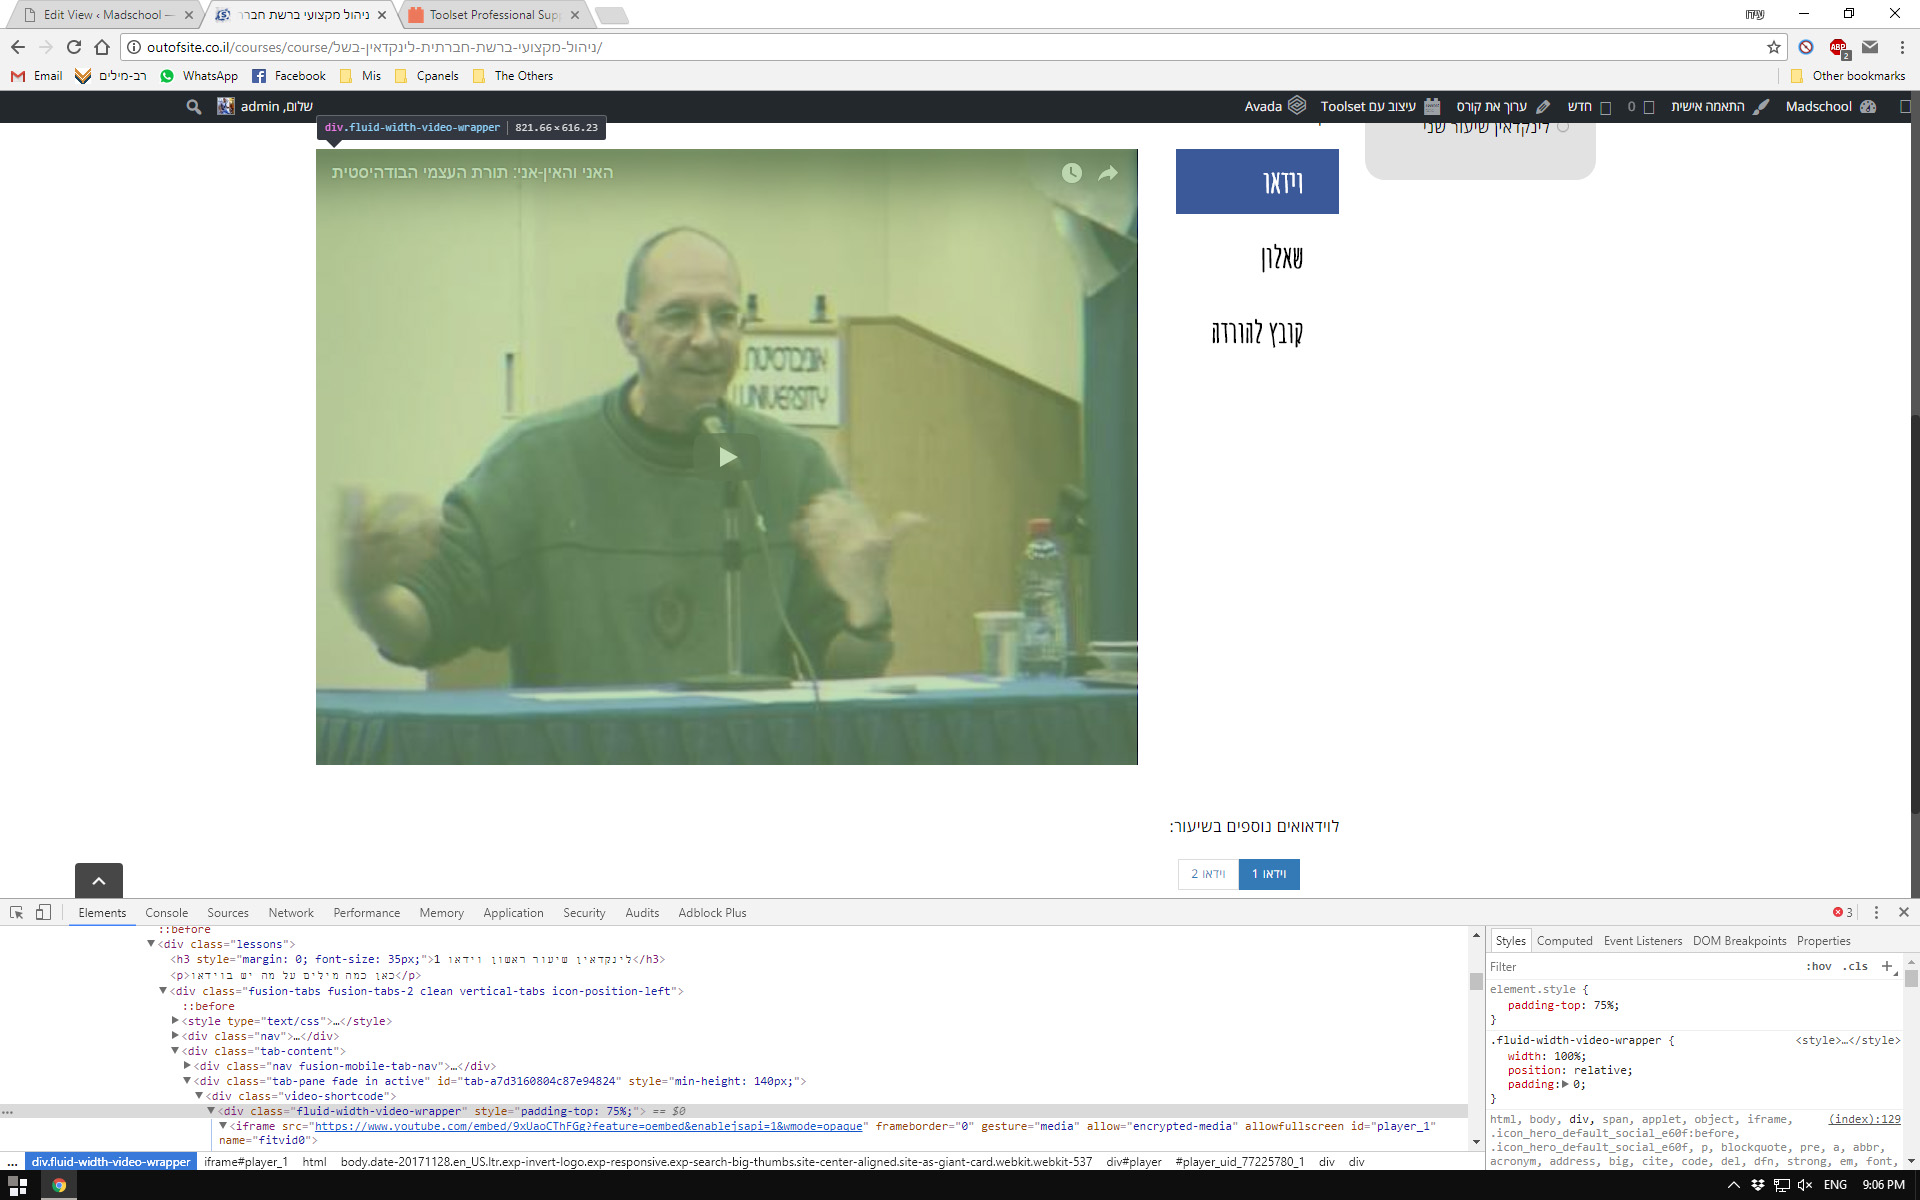Show the 3 console errors
1920x1200 pixels.
[1843, 912]
